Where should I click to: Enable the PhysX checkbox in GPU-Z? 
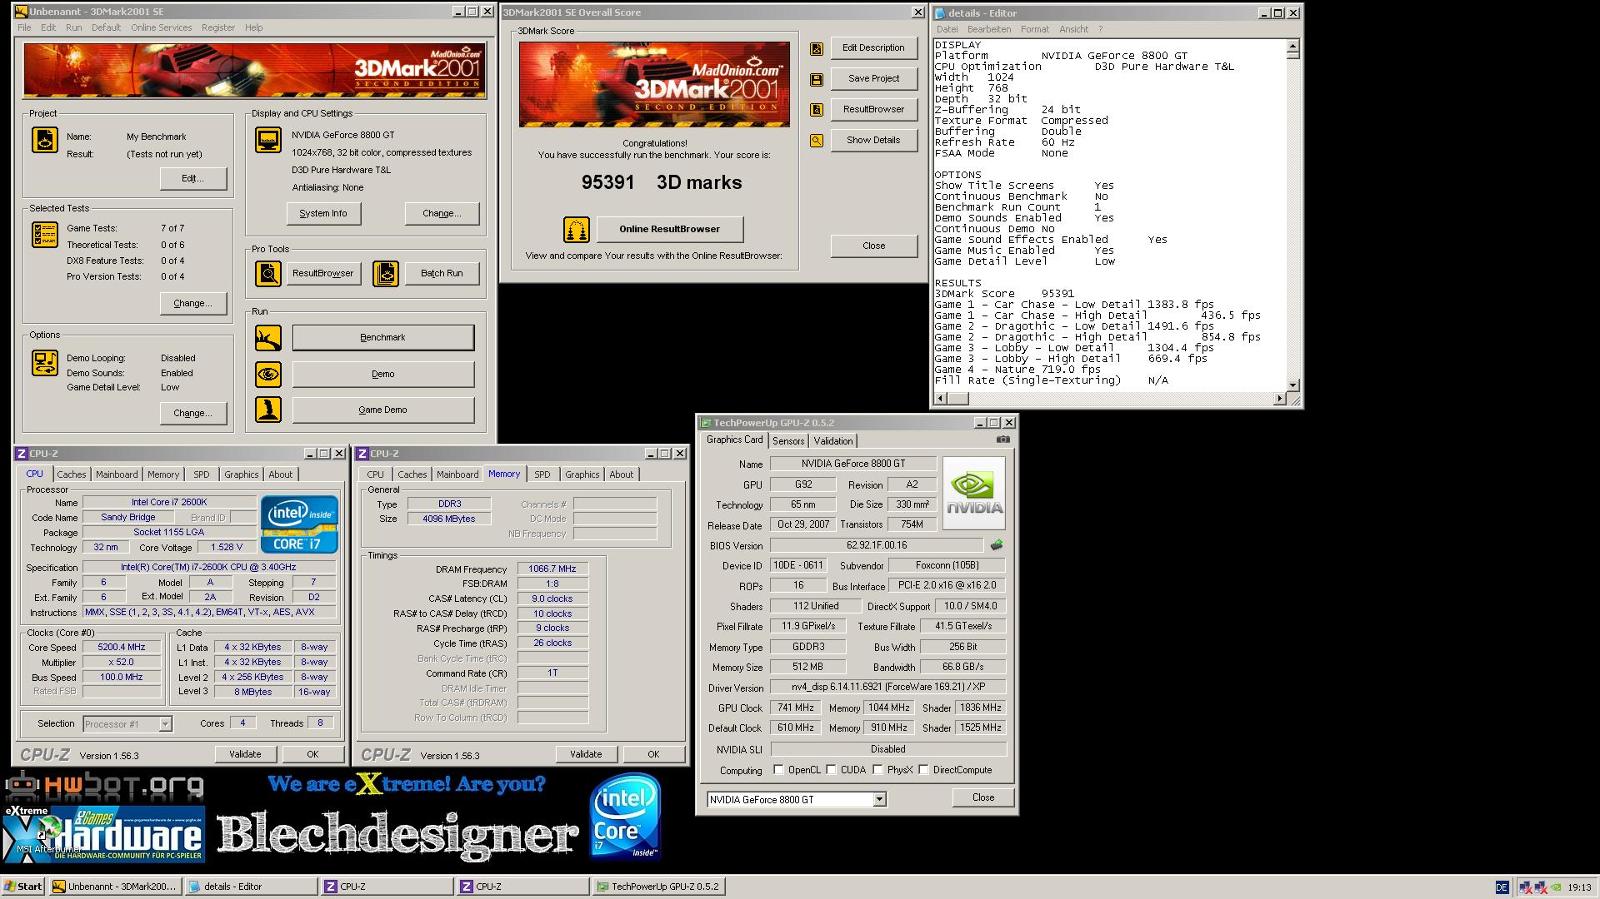click(877, 770)
